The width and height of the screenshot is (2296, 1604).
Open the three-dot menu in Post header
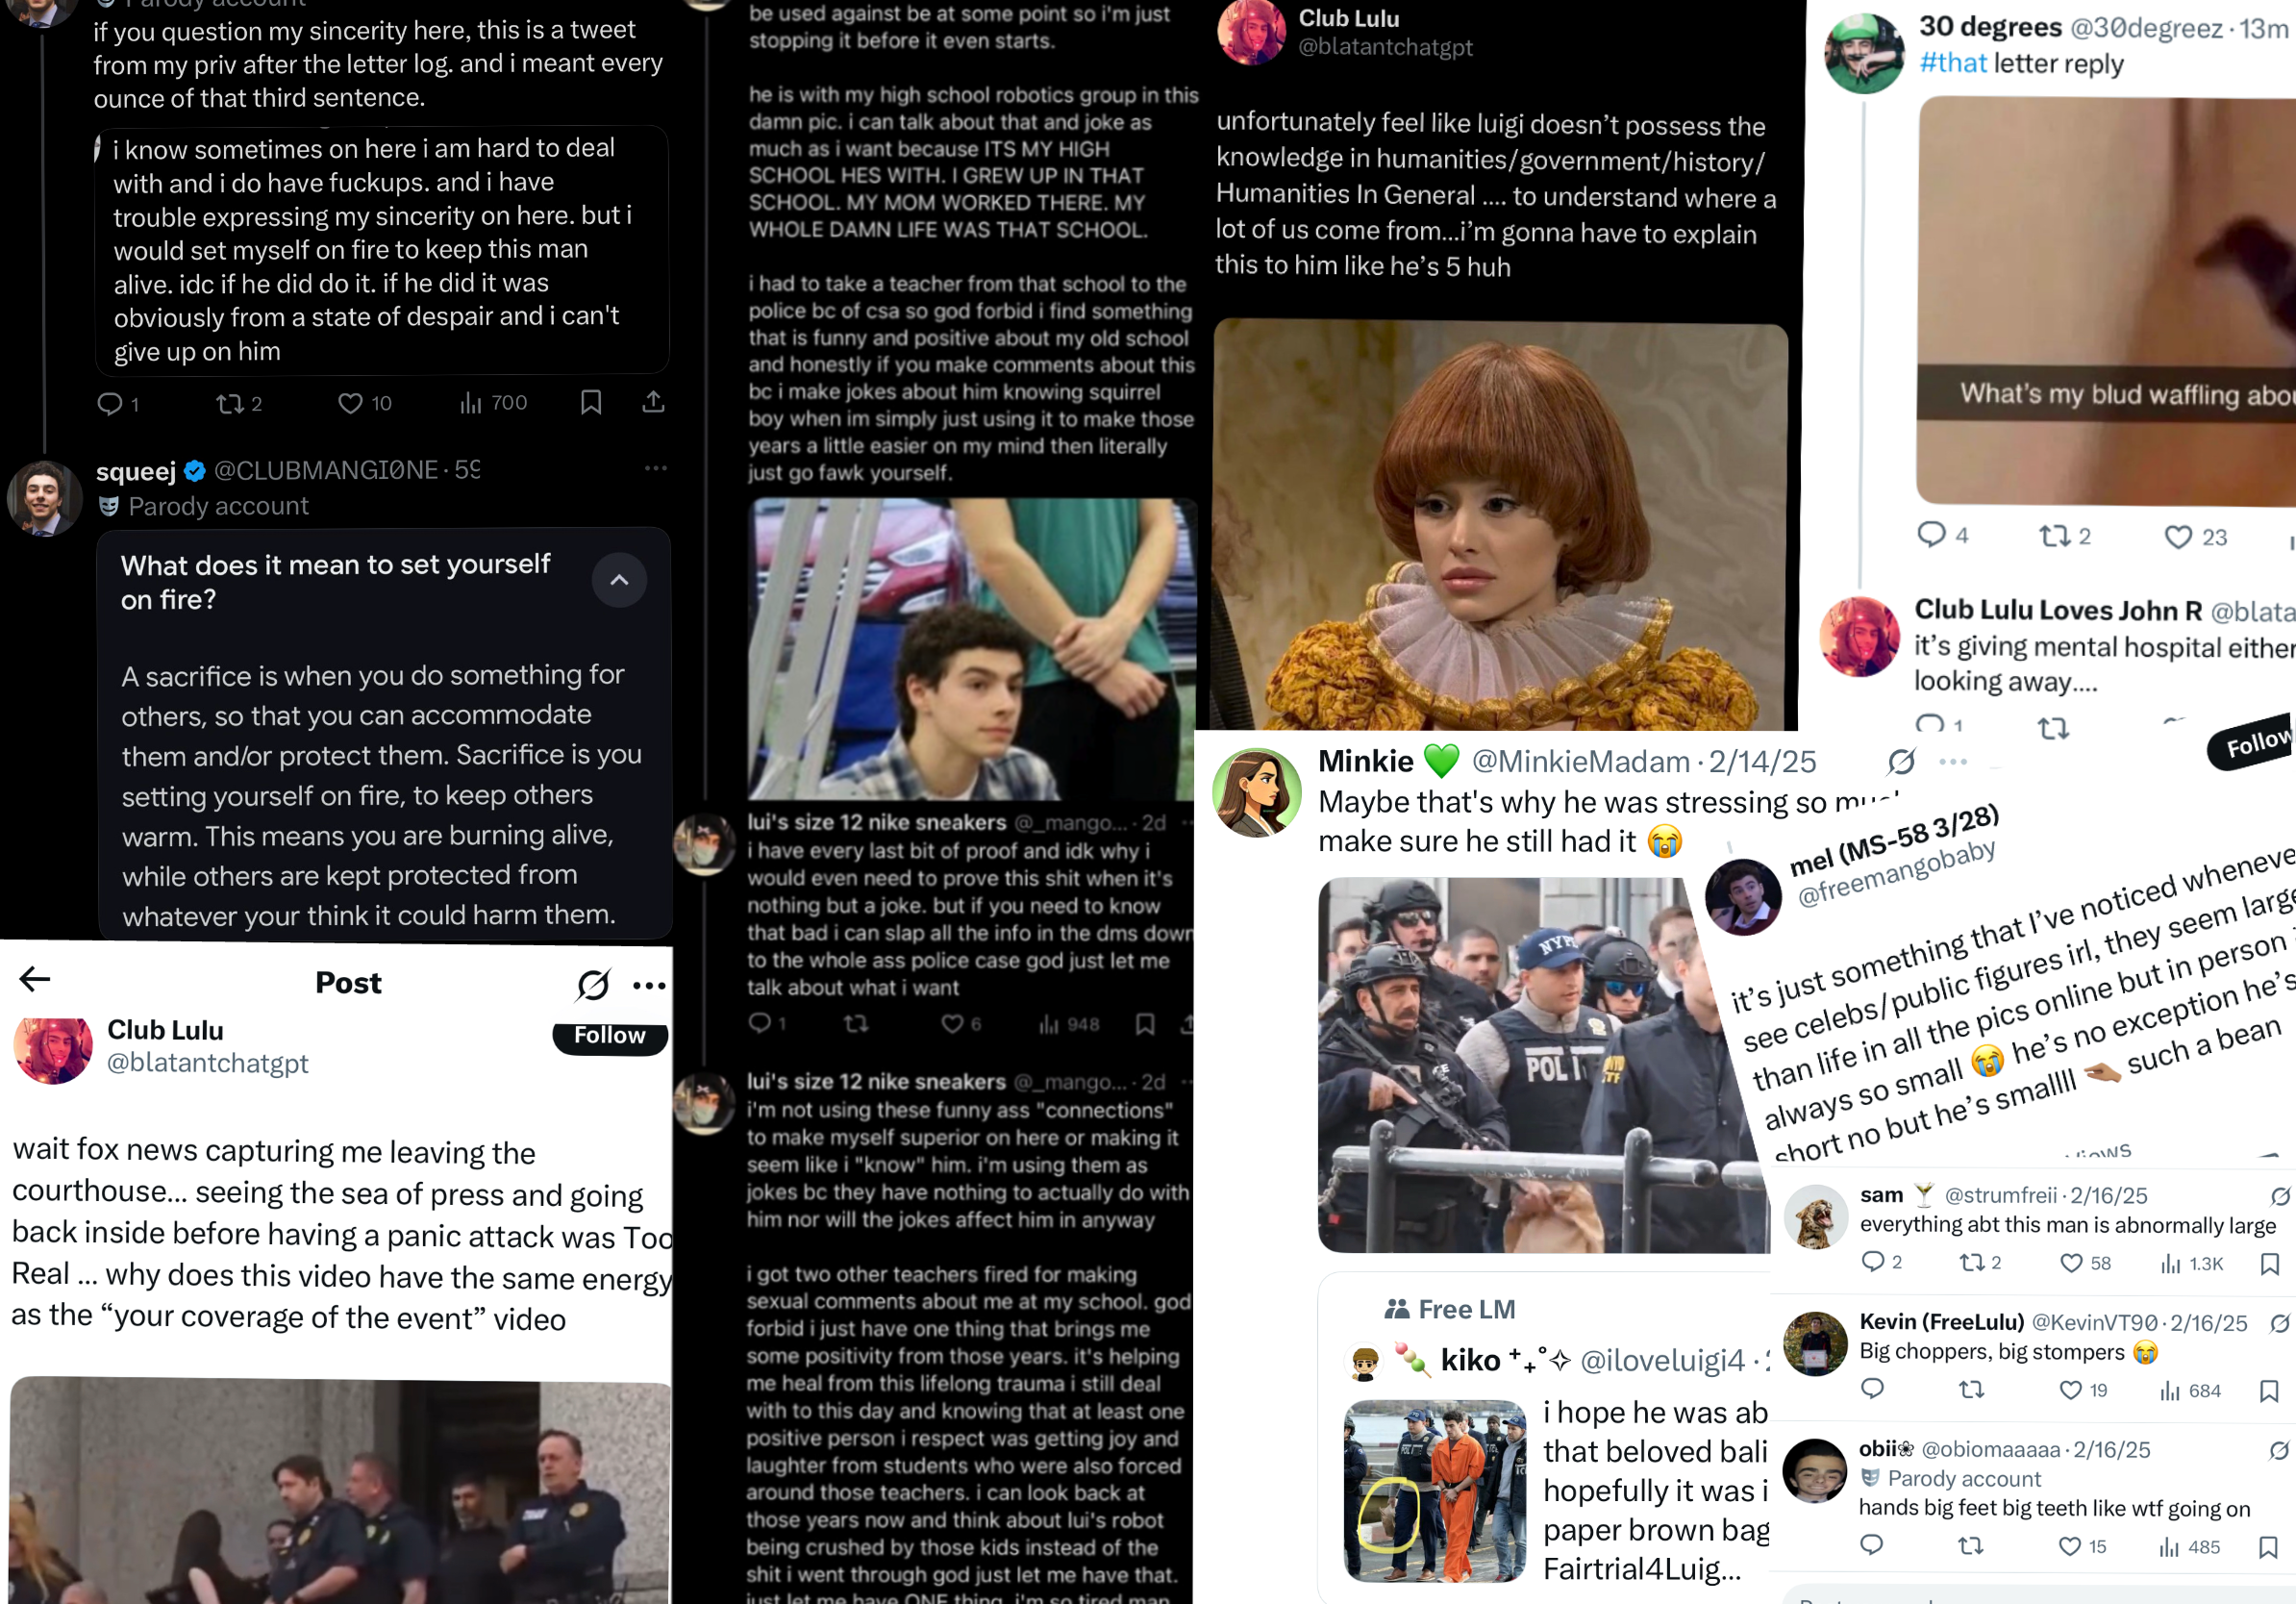pos(649,986)
